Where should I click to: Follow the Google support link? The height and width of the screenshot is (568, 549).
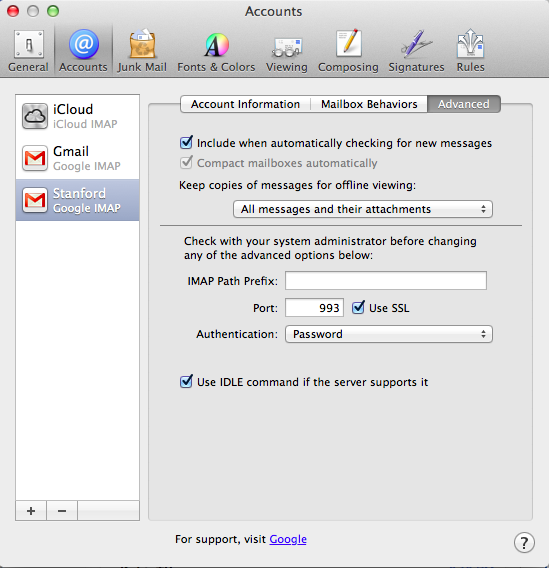coord(288,539)
